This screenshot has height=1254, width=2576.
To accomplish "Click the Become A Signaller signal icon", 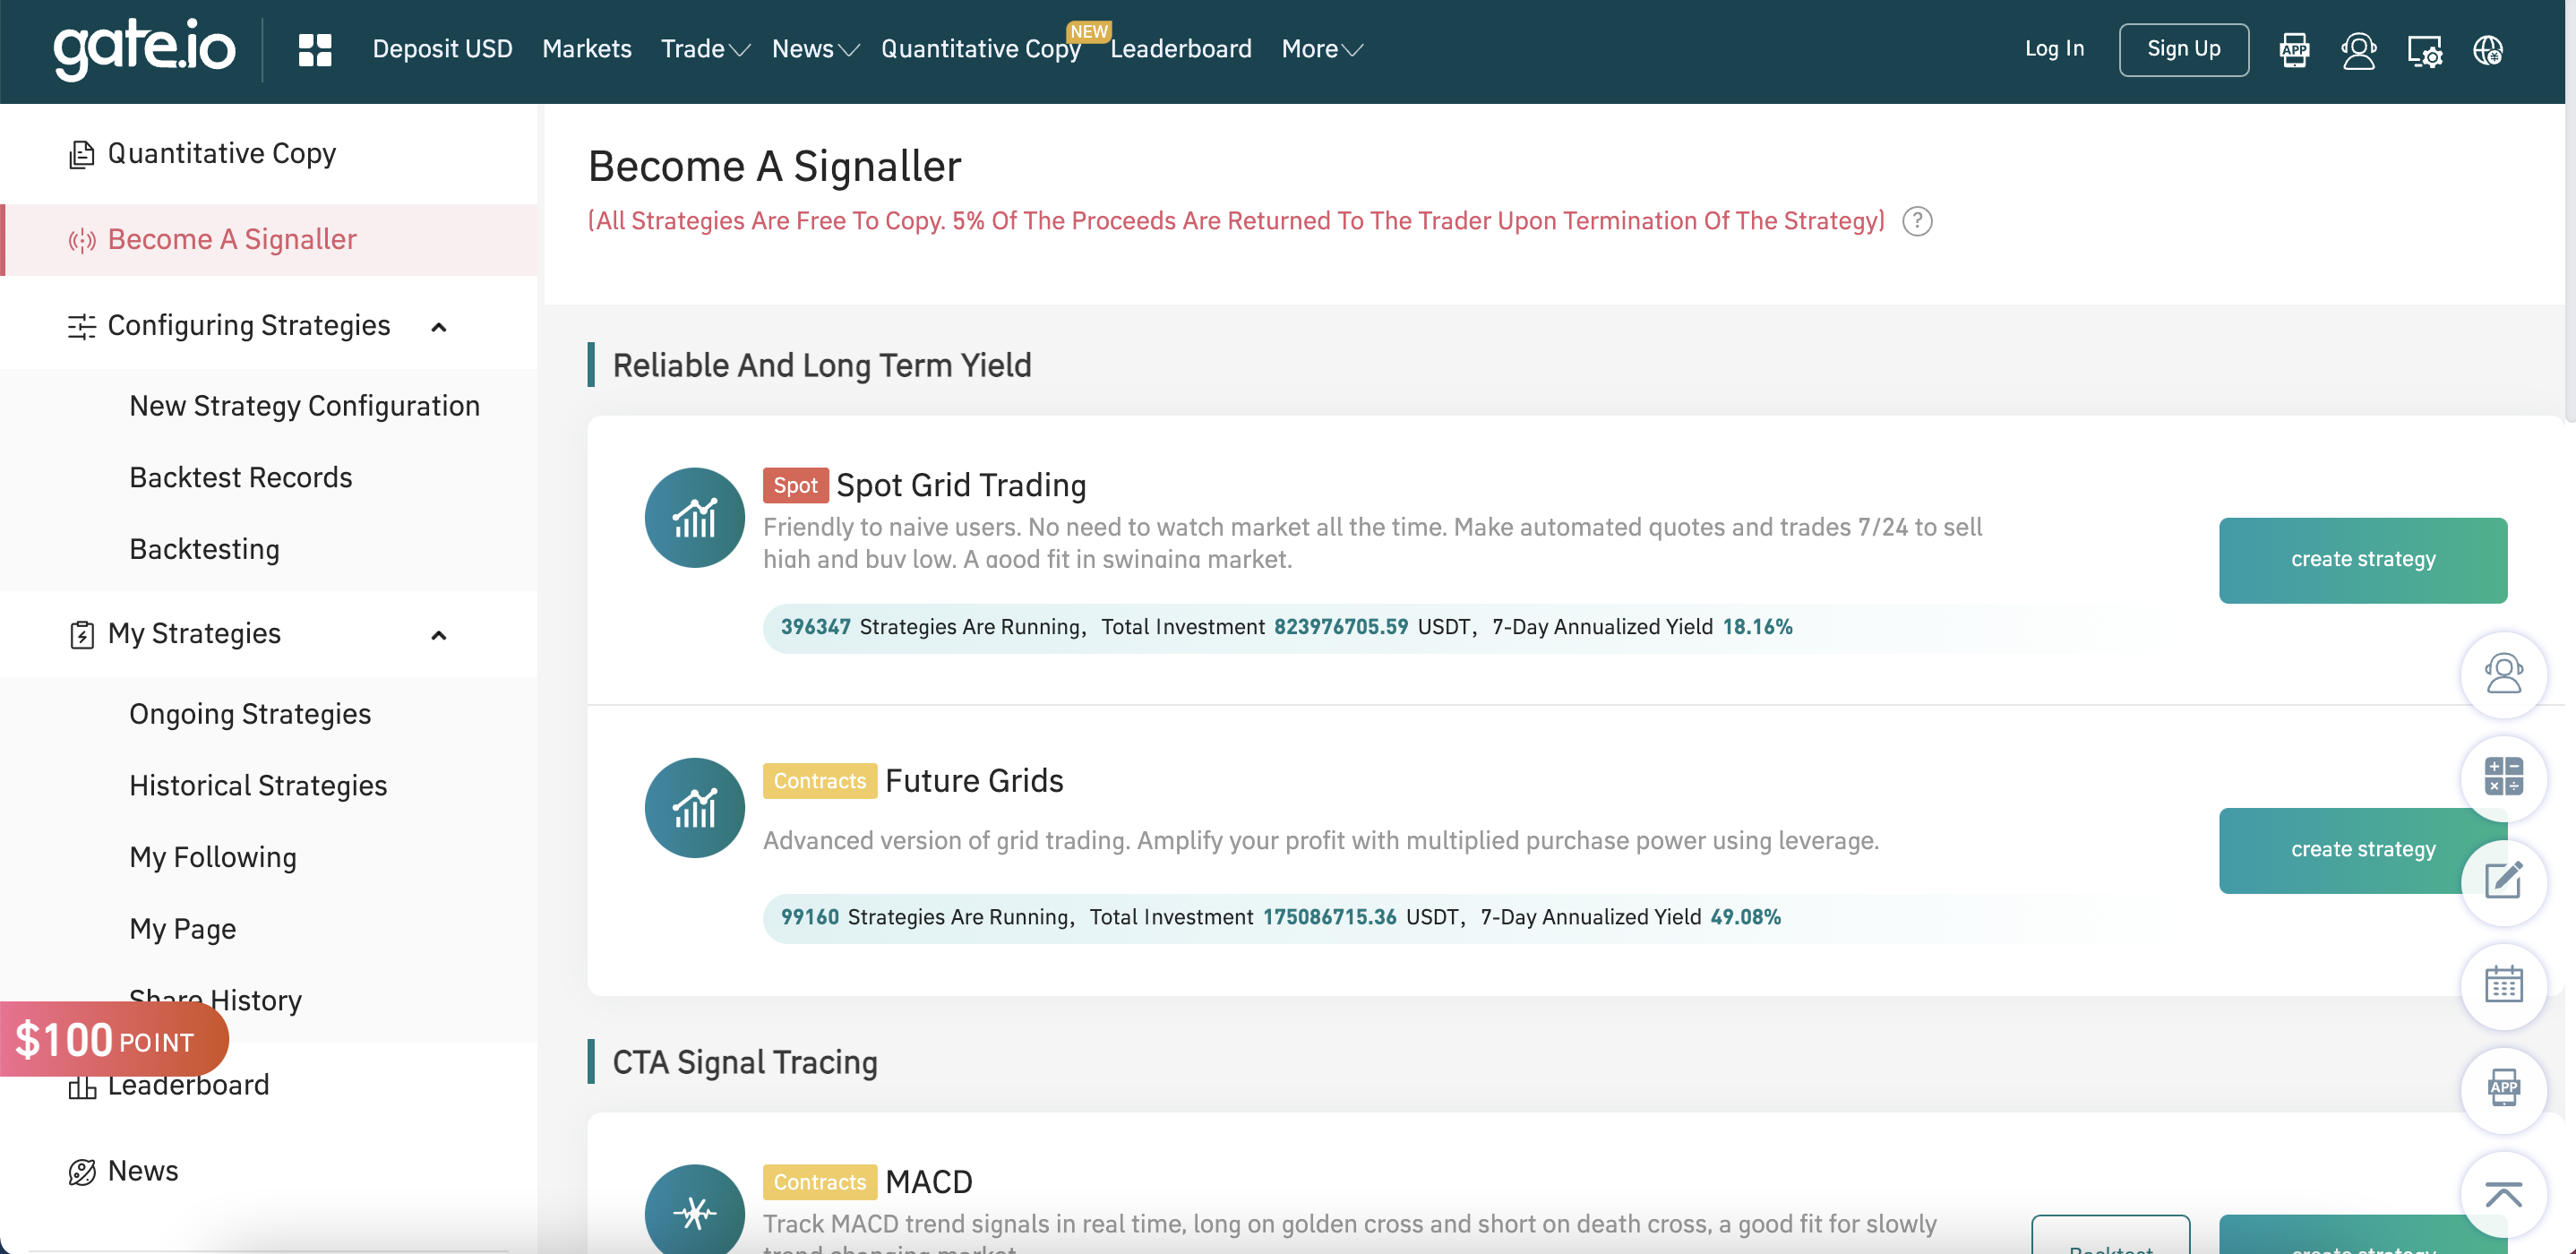I will [x=81, y=240].
